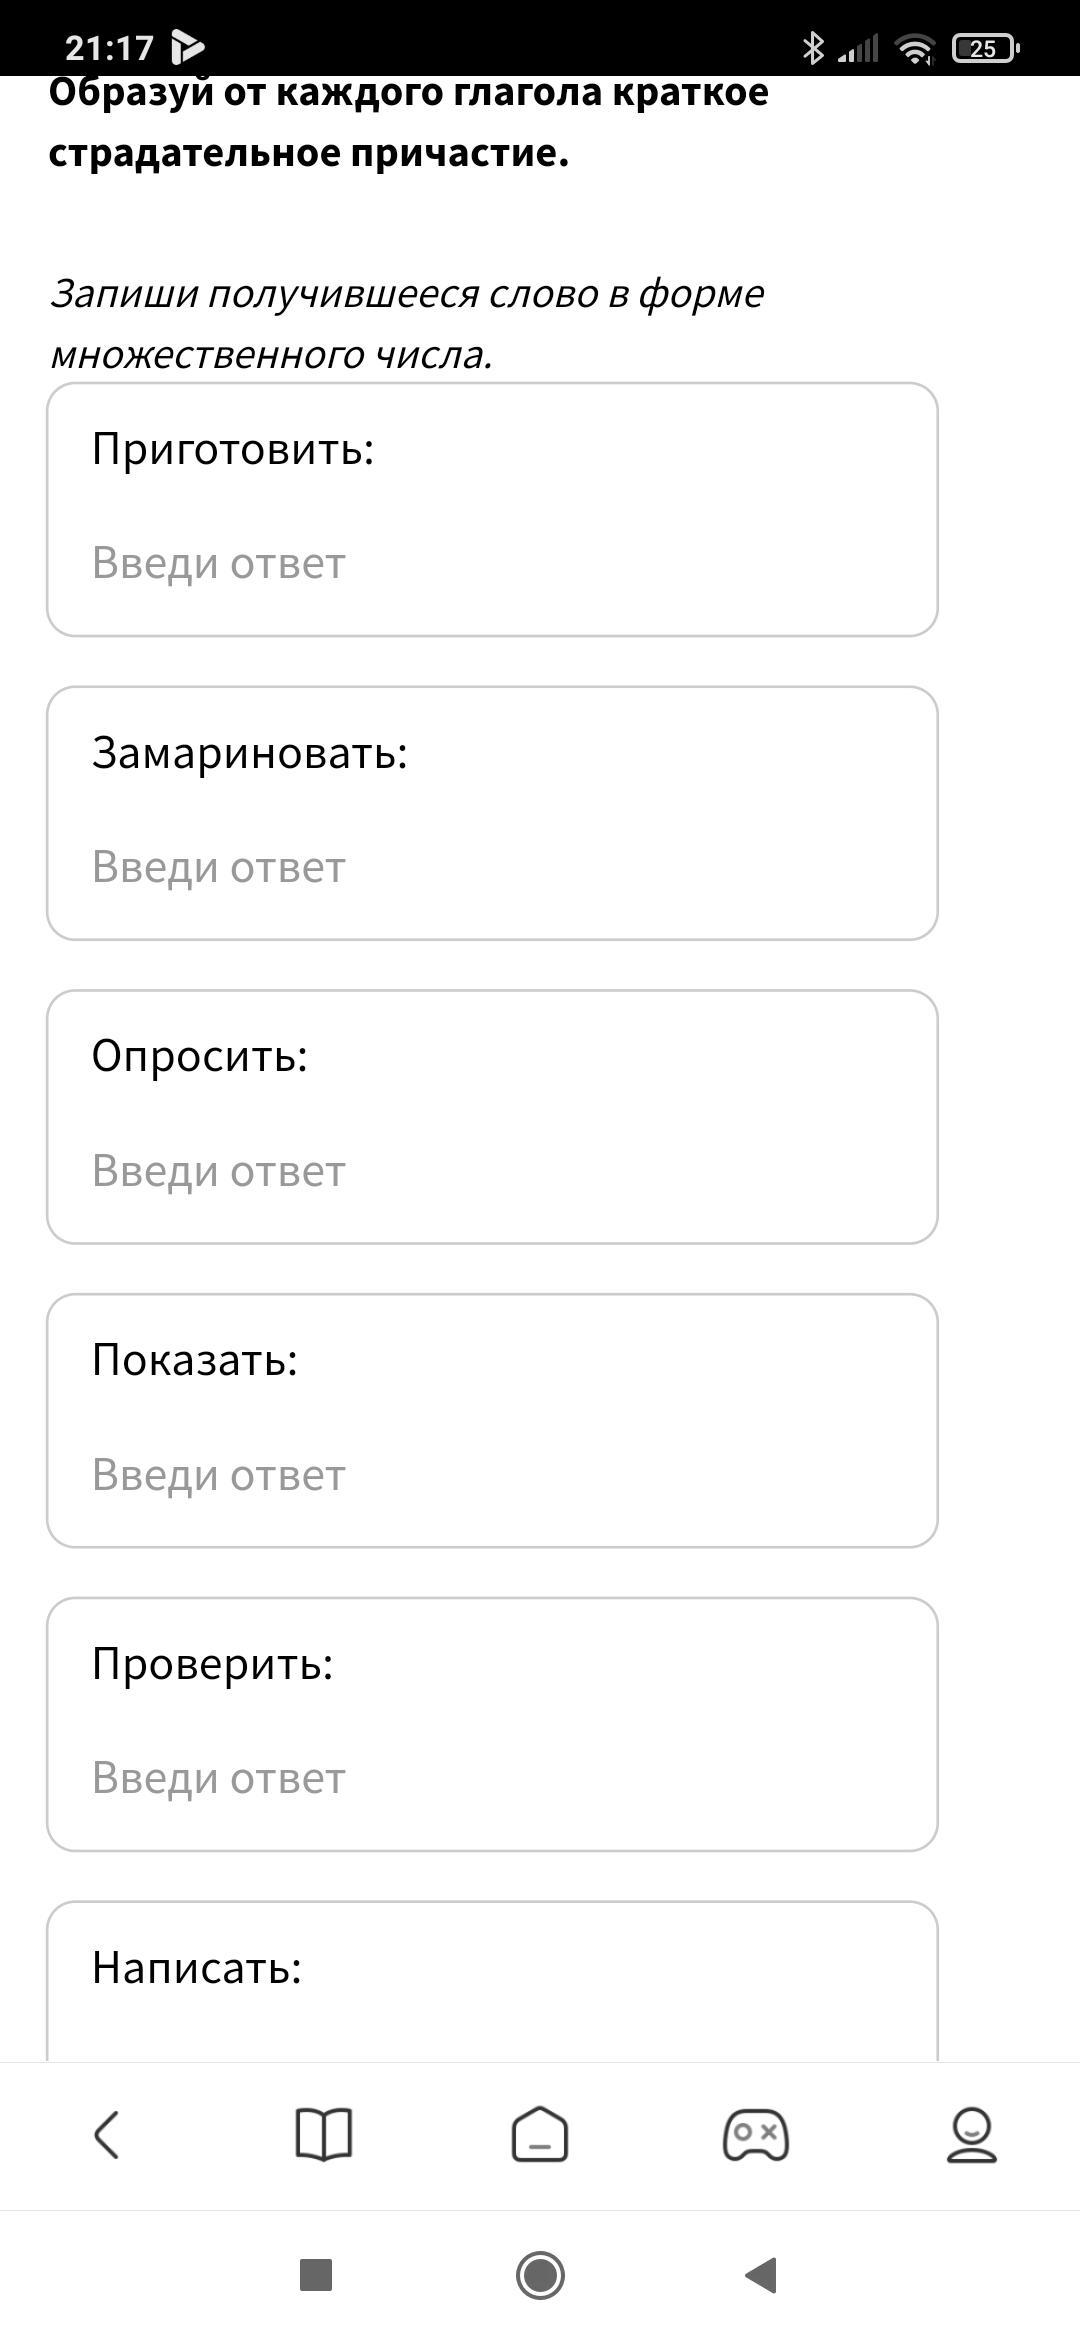Tap the Написать card at the bottom
1080x2340 pixels.
coord(492,1981)
